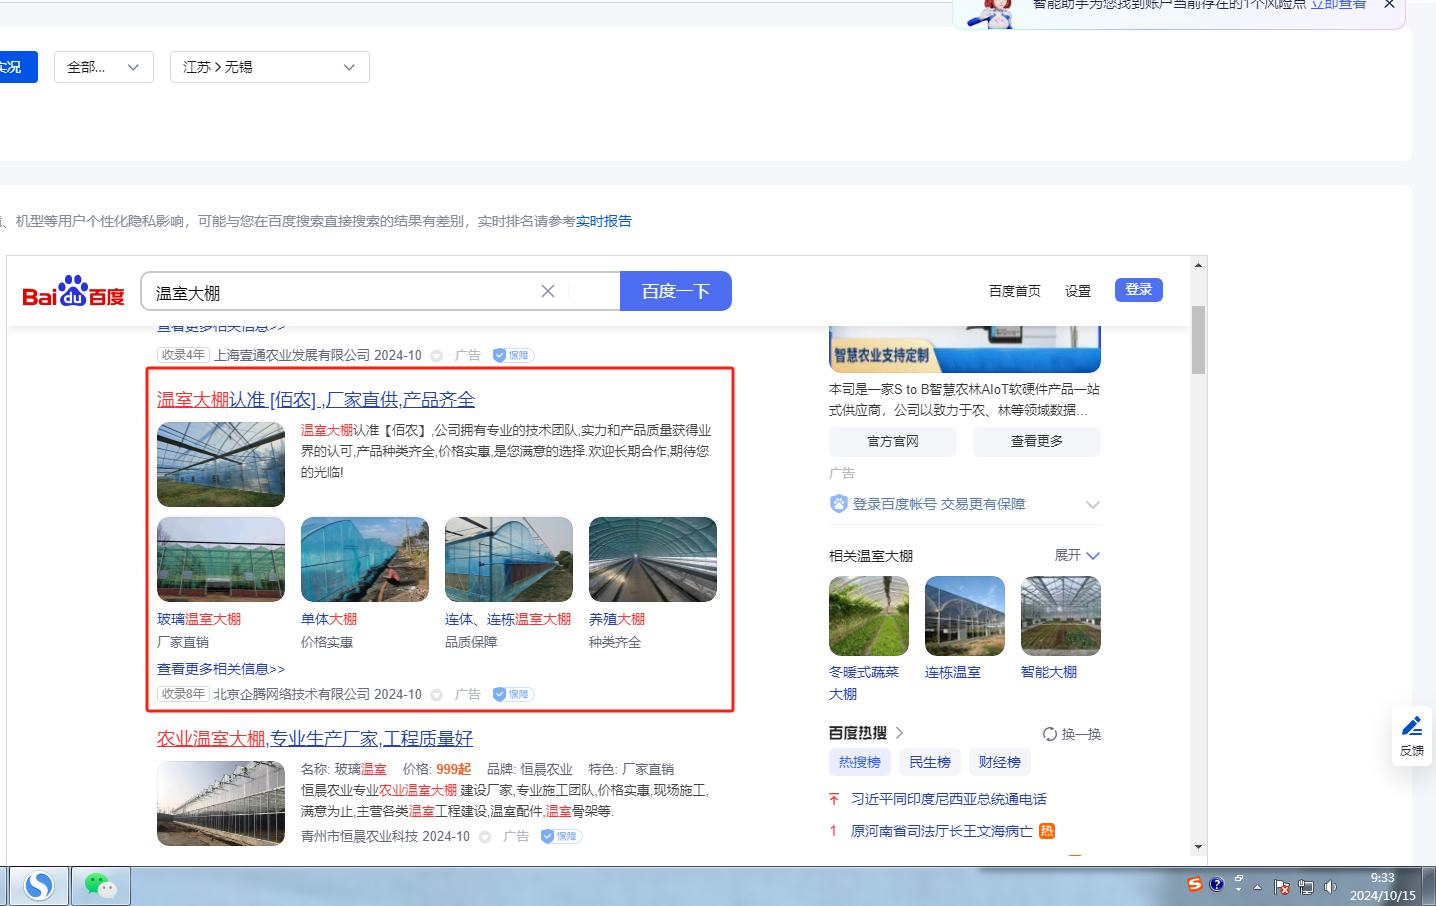This screenshot has width=1436, height=906.
Task: Open the 全部... dropdown
Action: click(104, 67)
